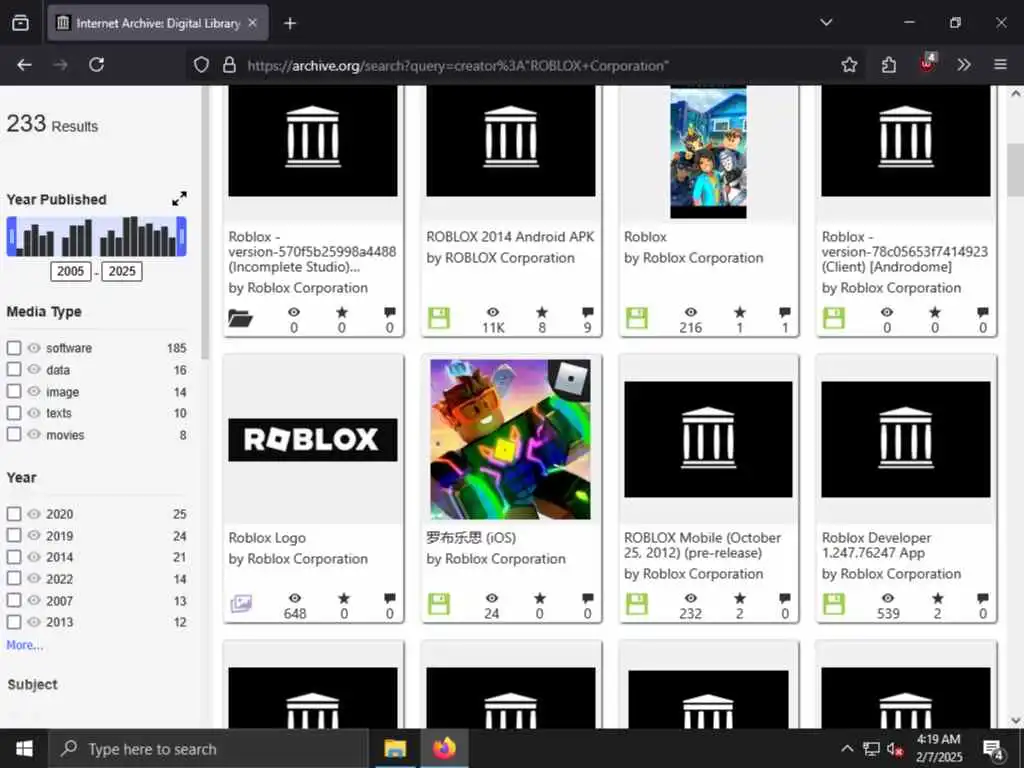Click the red extension icon with badge
Image resolution: width=1024 pixels, height=768 pixels.
coord(927,63)
